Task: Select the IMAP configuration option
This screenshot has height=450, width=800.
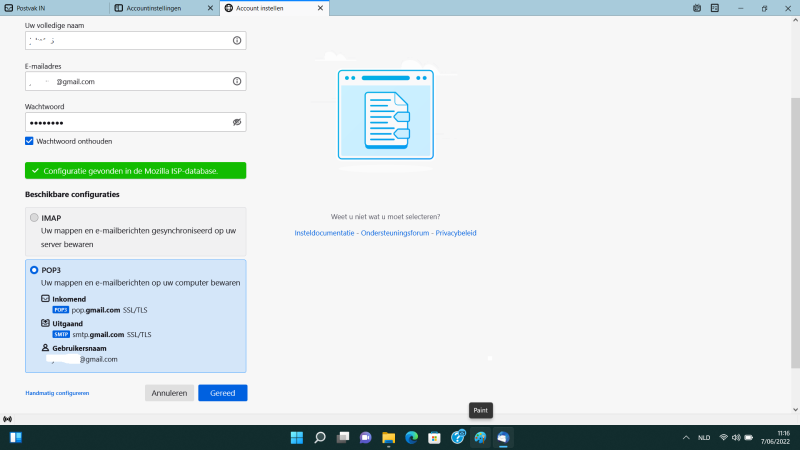Action: point(34,218)
